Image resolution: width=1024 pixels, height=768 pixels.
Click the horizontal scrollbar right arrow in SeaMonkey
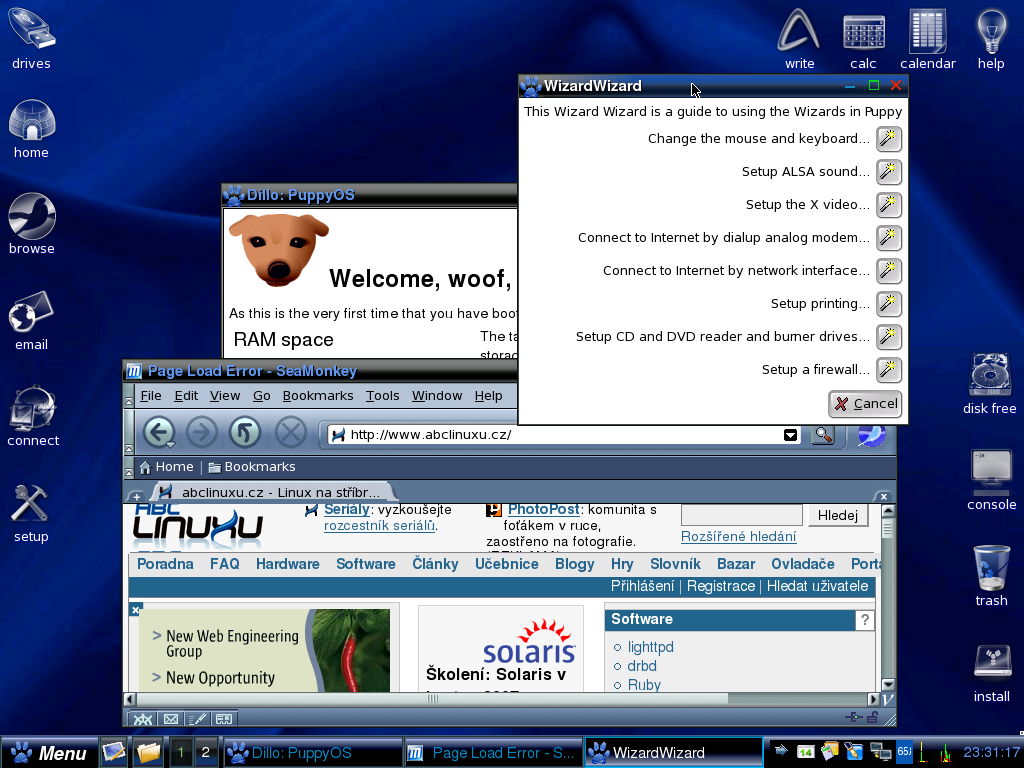tap(873, 699)
